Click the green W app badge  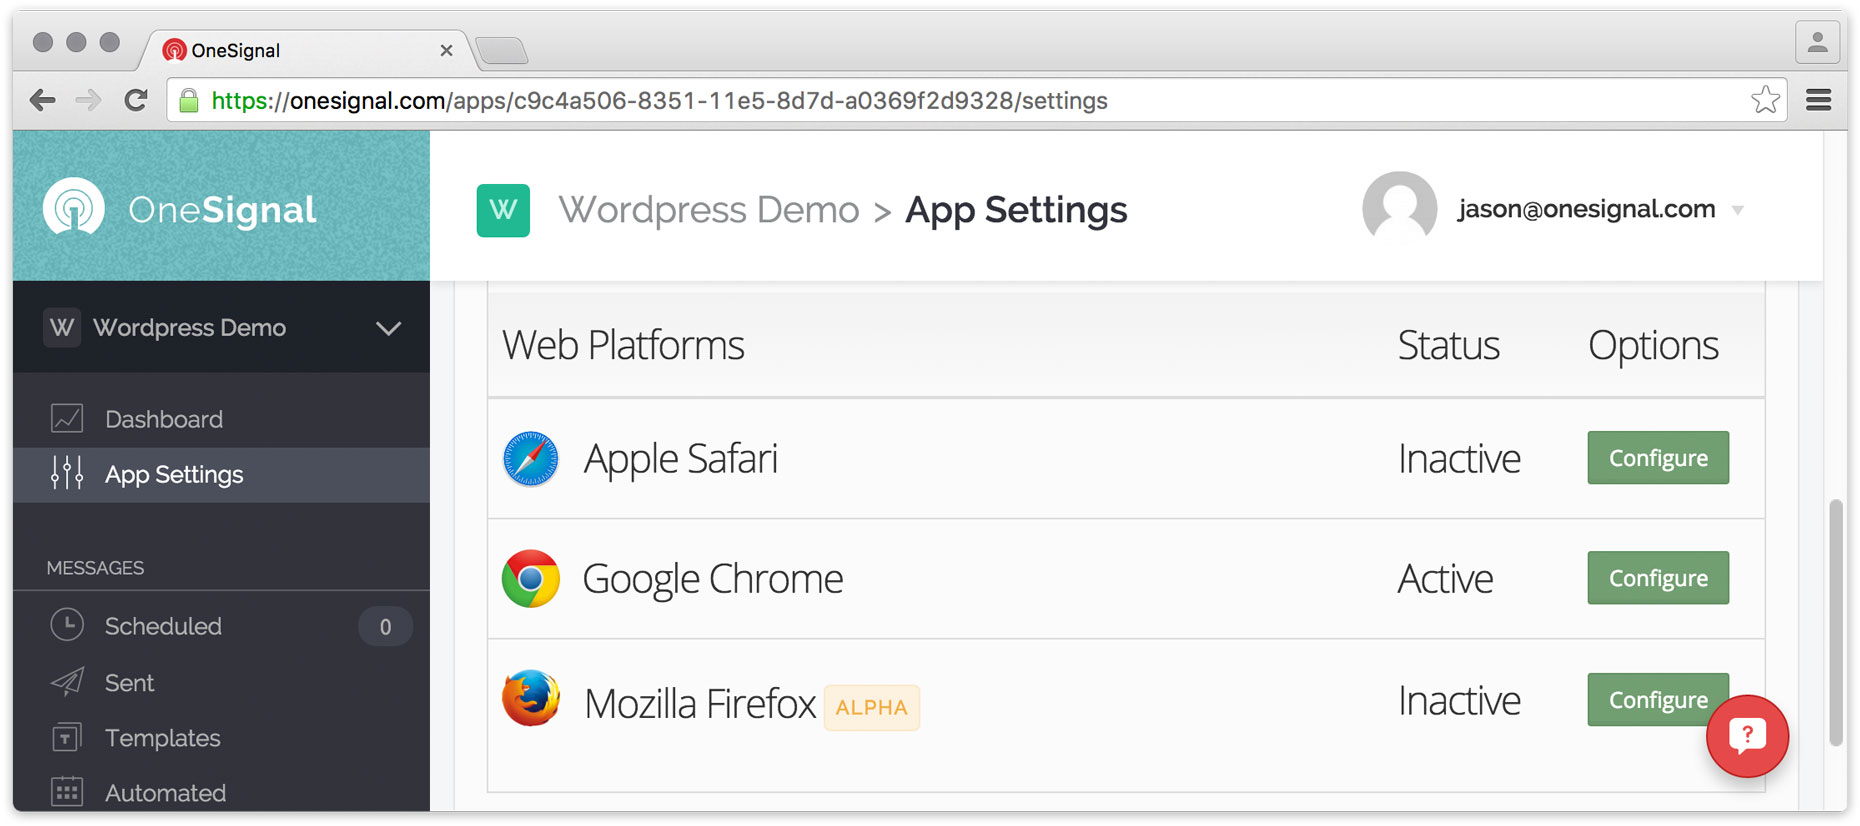click(503, 210)
